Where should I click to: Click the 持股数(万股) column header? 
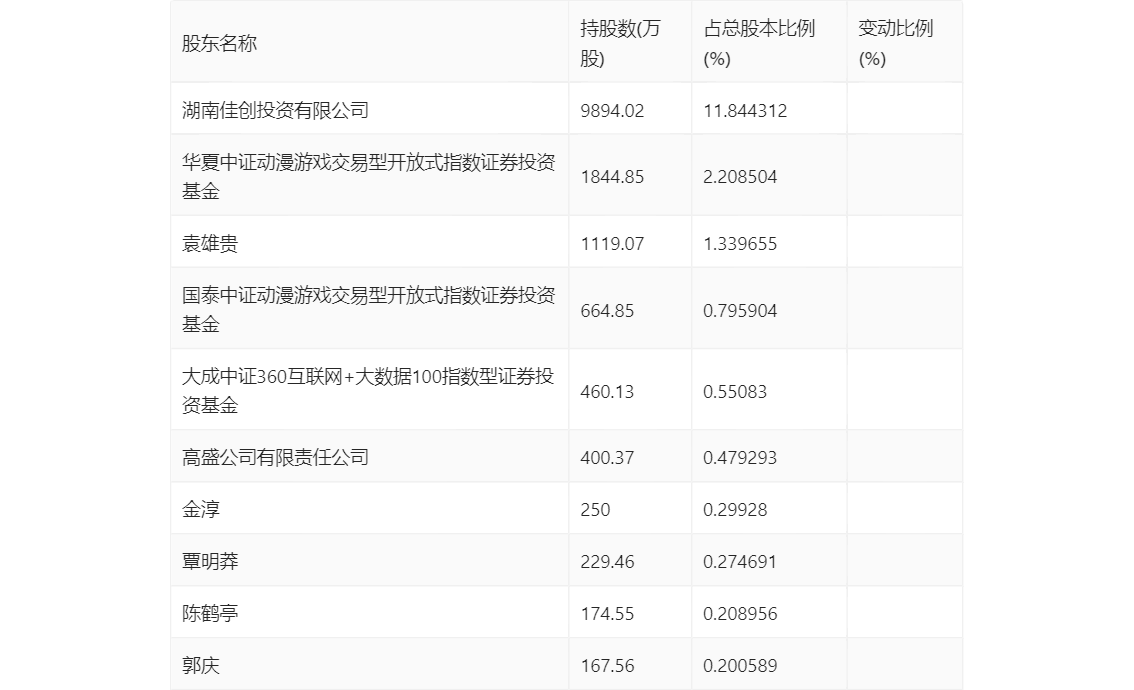(x=620, y=43)
